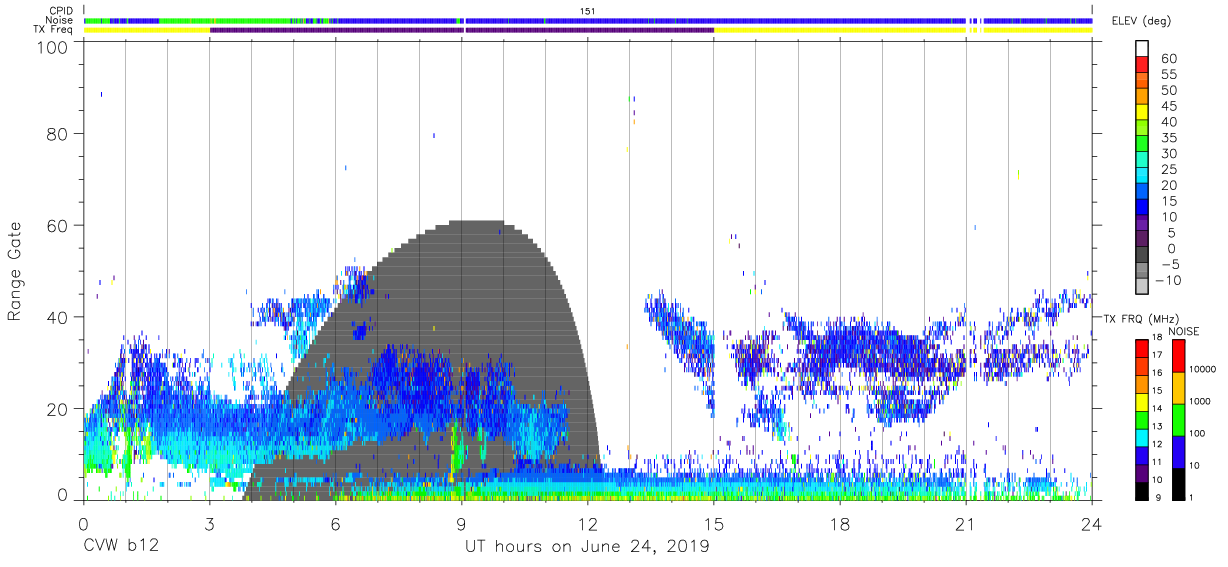Click the CPID value 151
Screen dimensions: 1228x567
[588, 10]
